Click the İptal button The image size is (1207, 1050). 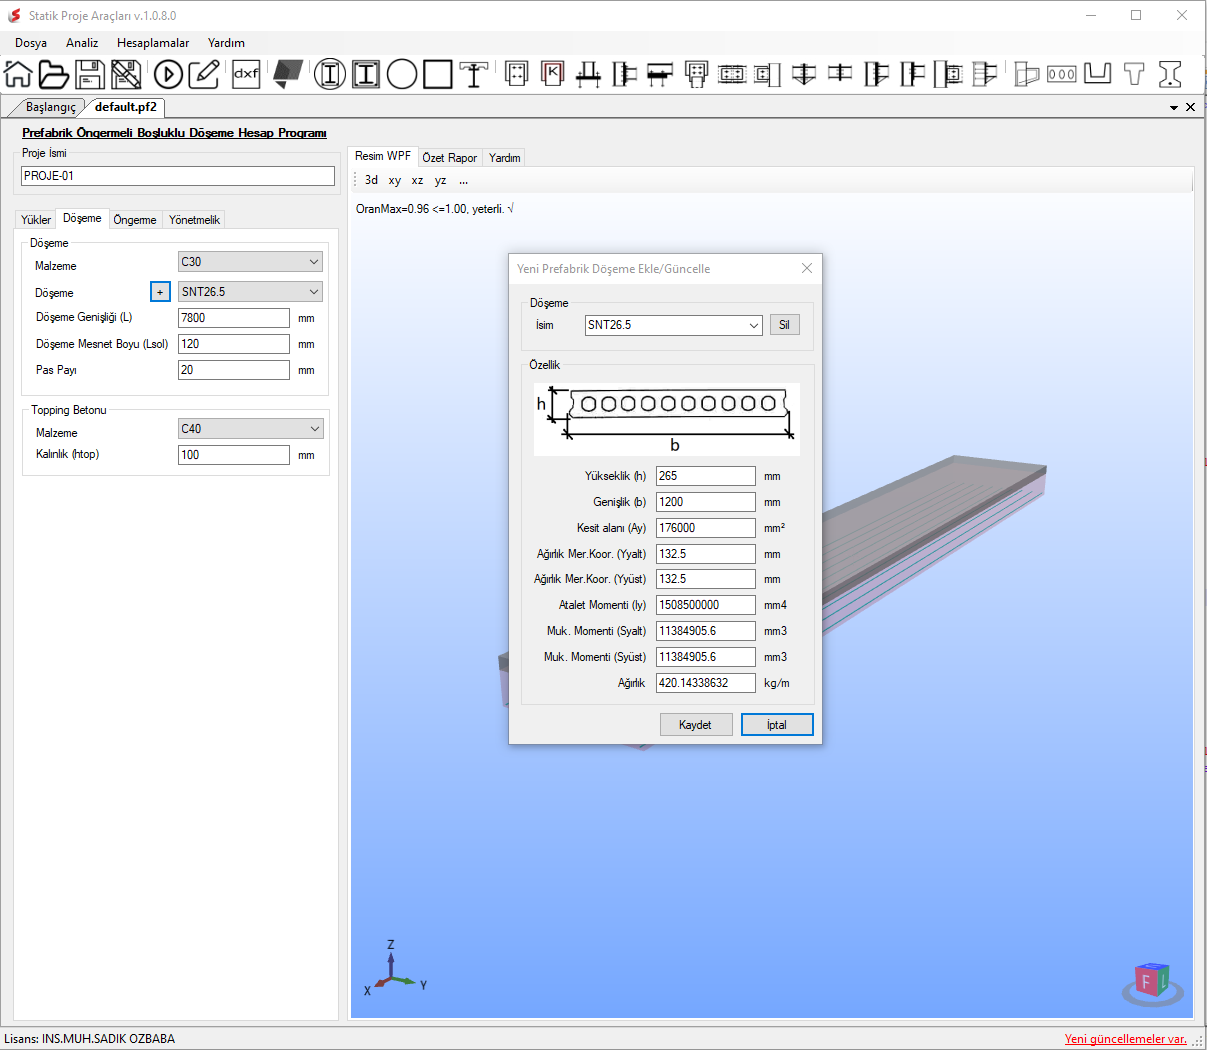777,725
